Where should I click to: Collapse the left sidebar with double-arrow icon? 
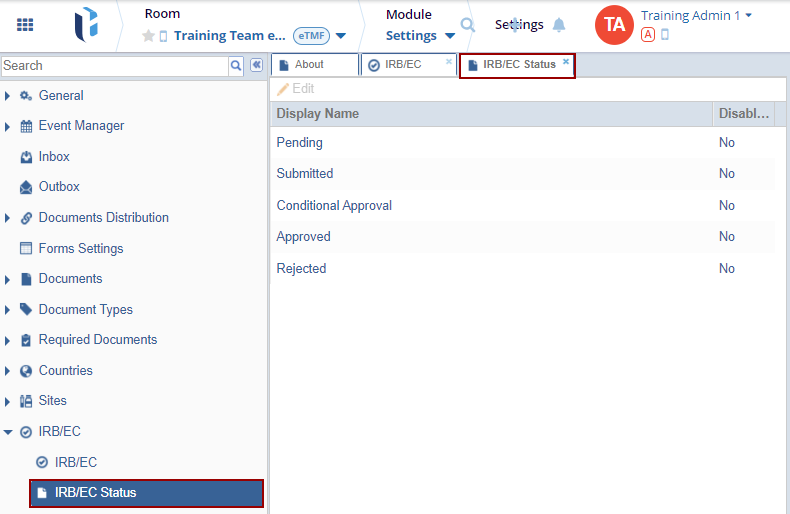pyautogui.click(x=256, y=65)
